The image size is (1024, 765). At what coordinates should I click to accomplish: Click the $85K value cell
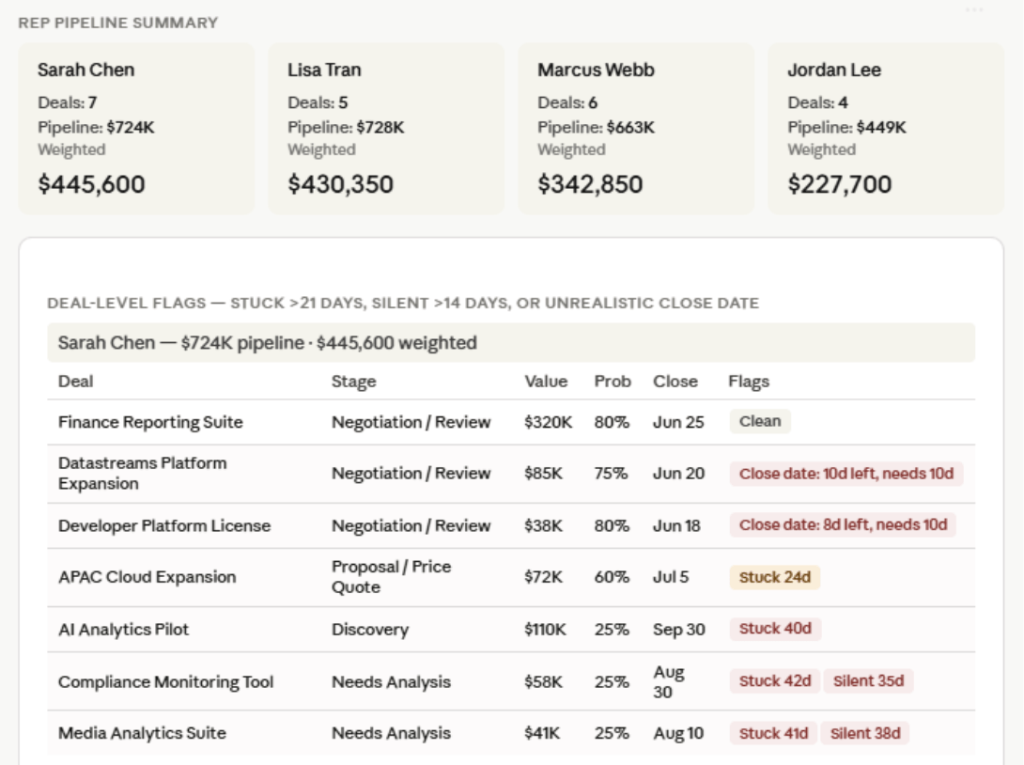pos(543,474)
